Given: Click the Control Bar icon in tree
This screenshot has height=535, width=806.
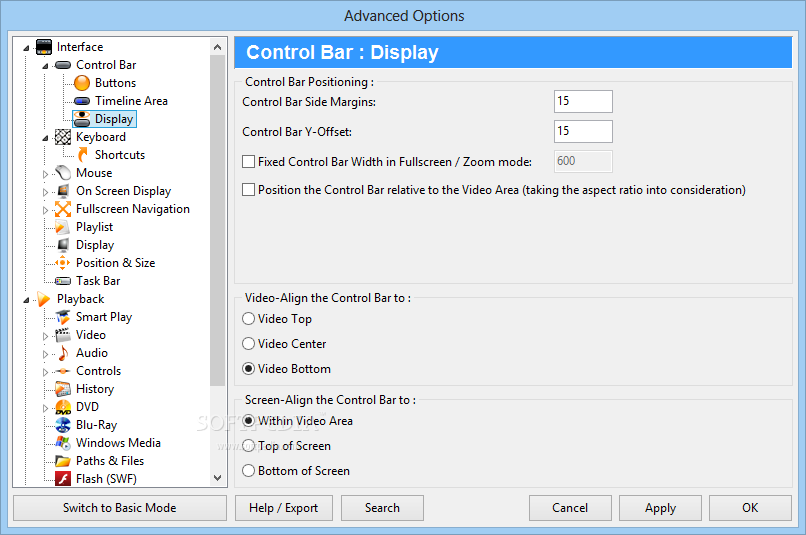Looking at the screenshot, I should [x=63, y=65].
